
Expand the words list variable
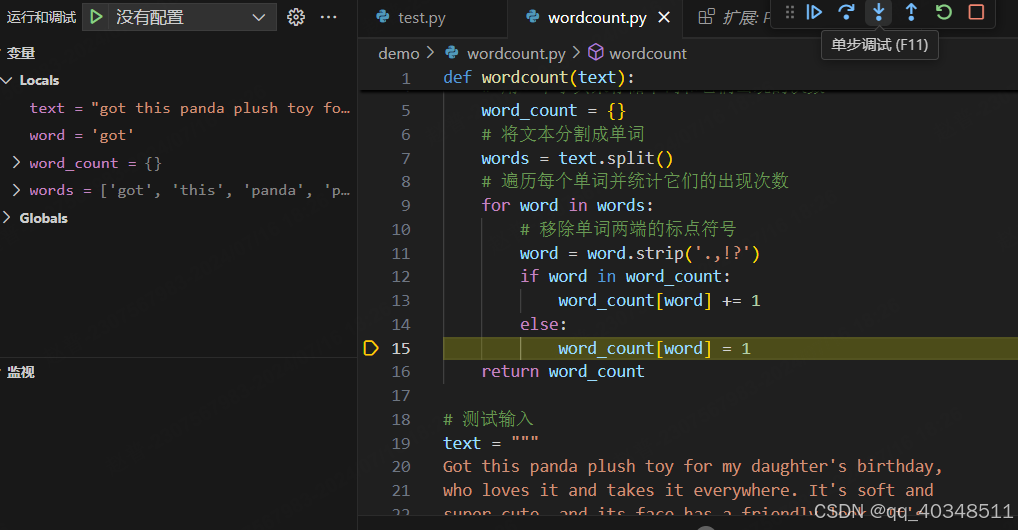(17, 190)
